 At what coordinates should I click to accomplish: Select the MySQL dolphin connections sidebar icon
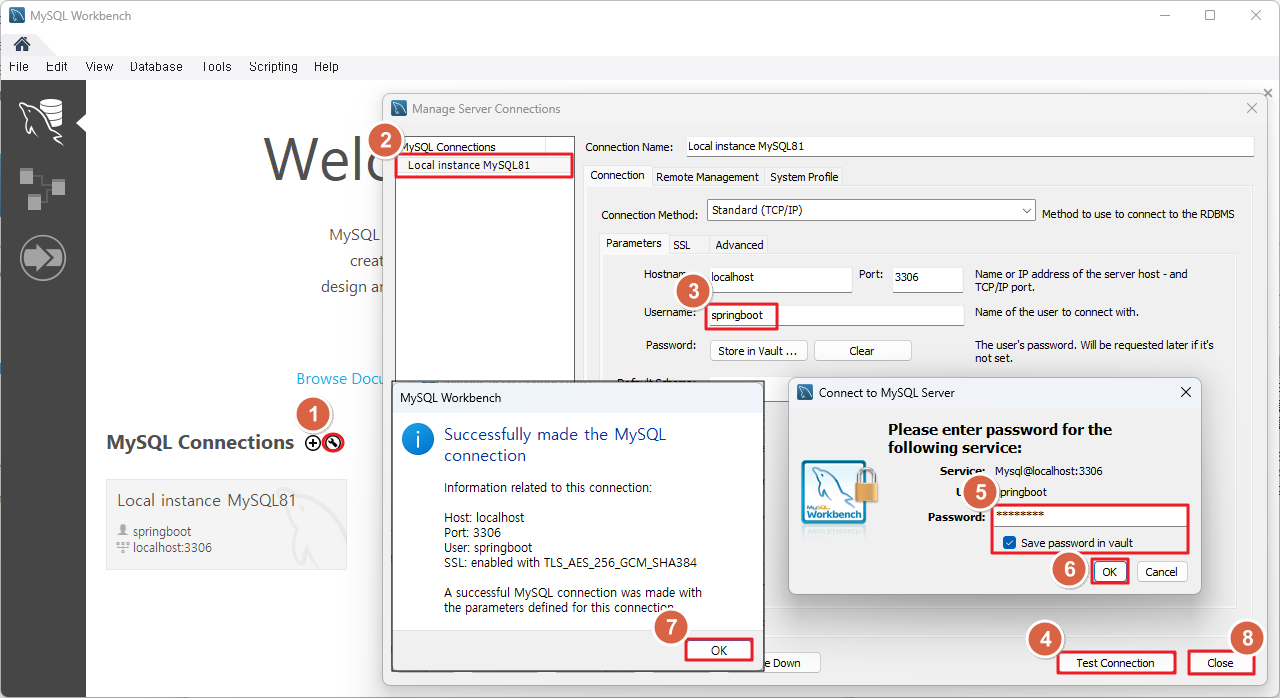click(x=42, y=122)
